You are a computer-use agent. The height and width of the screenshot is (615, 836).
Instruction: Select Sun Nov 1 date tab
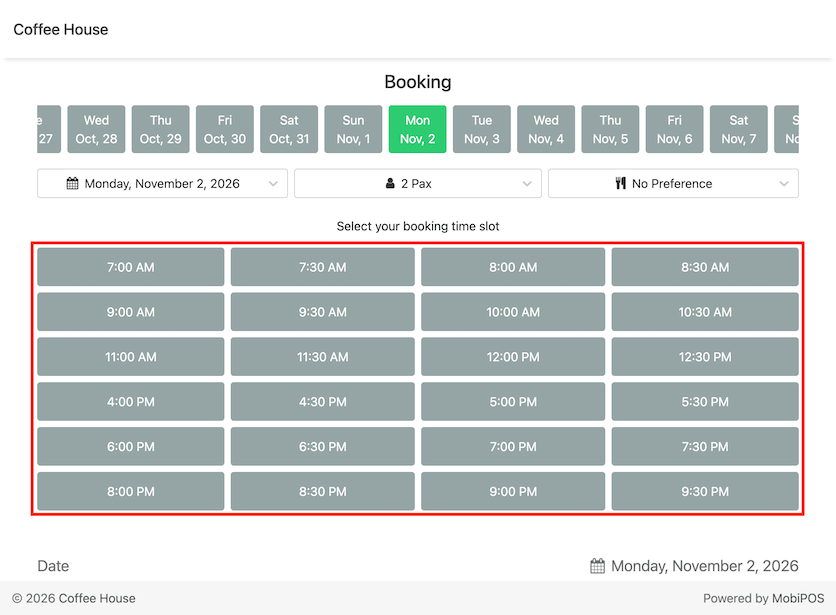[353, 129]
